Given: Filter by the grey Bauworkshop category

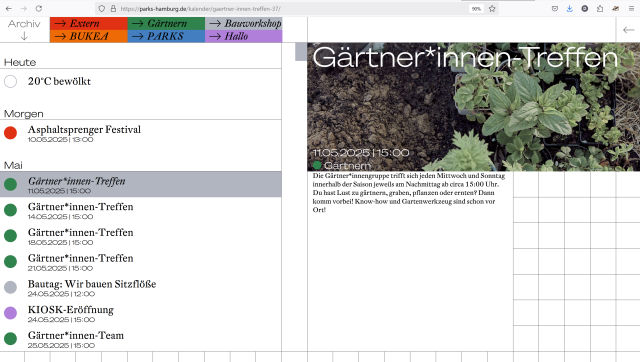Looking at the screenshot, I should point(244,23).
